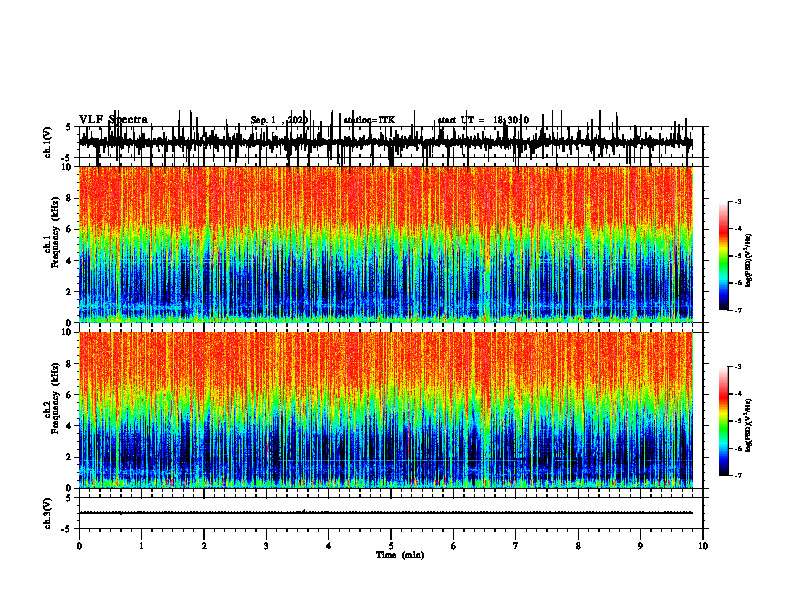The image size is (792, 612).
Task: Click inside the ch.2 spectrogram panel
Action: (386, 410)
